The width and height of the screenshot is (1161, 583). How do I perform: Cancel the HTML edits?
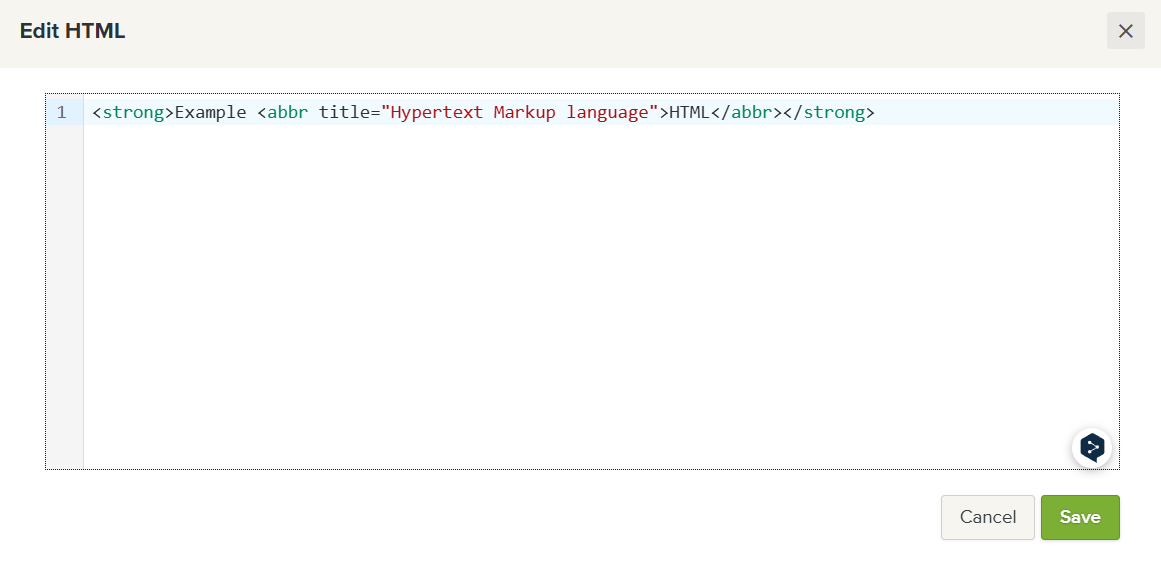pyautogui.click(x=987, y=517)
